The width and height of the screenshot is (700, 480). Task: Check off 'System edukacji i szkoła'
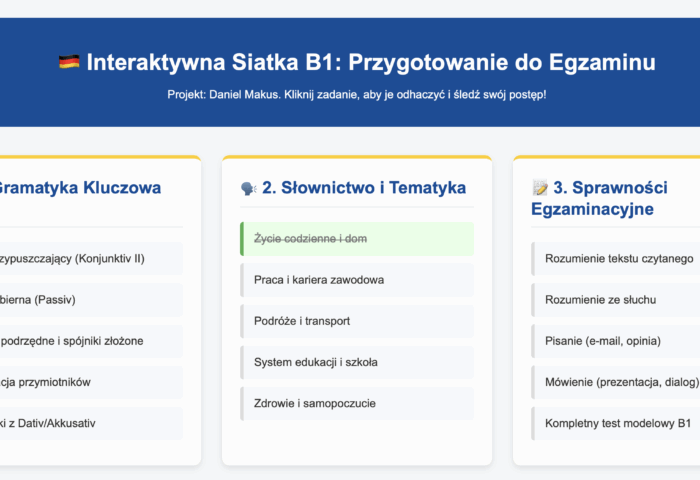point(356,362)
